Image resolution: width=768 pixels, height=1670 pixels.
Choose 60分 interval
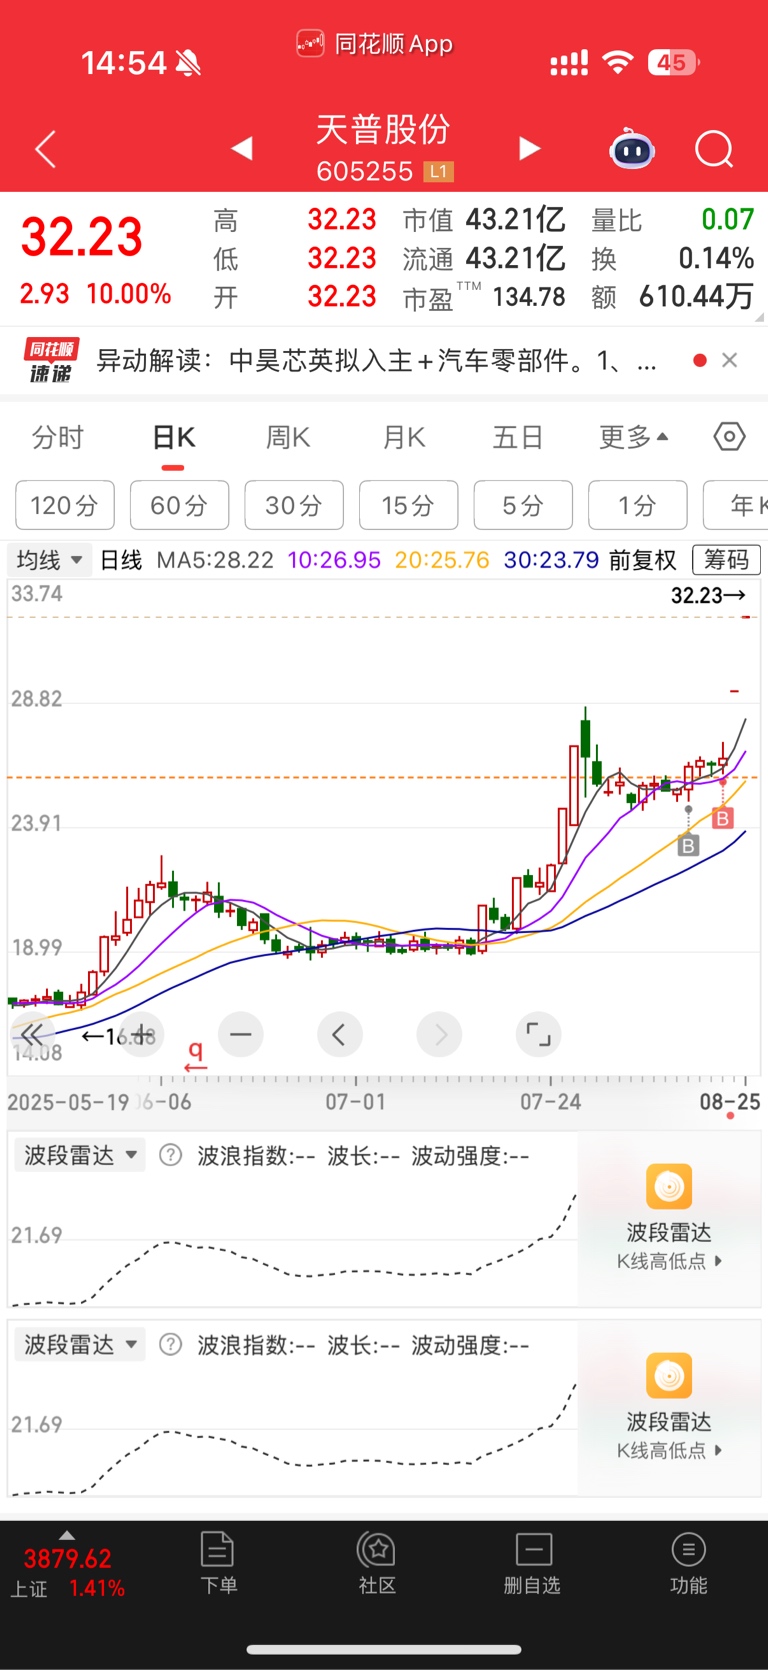[x=180, y=505]
